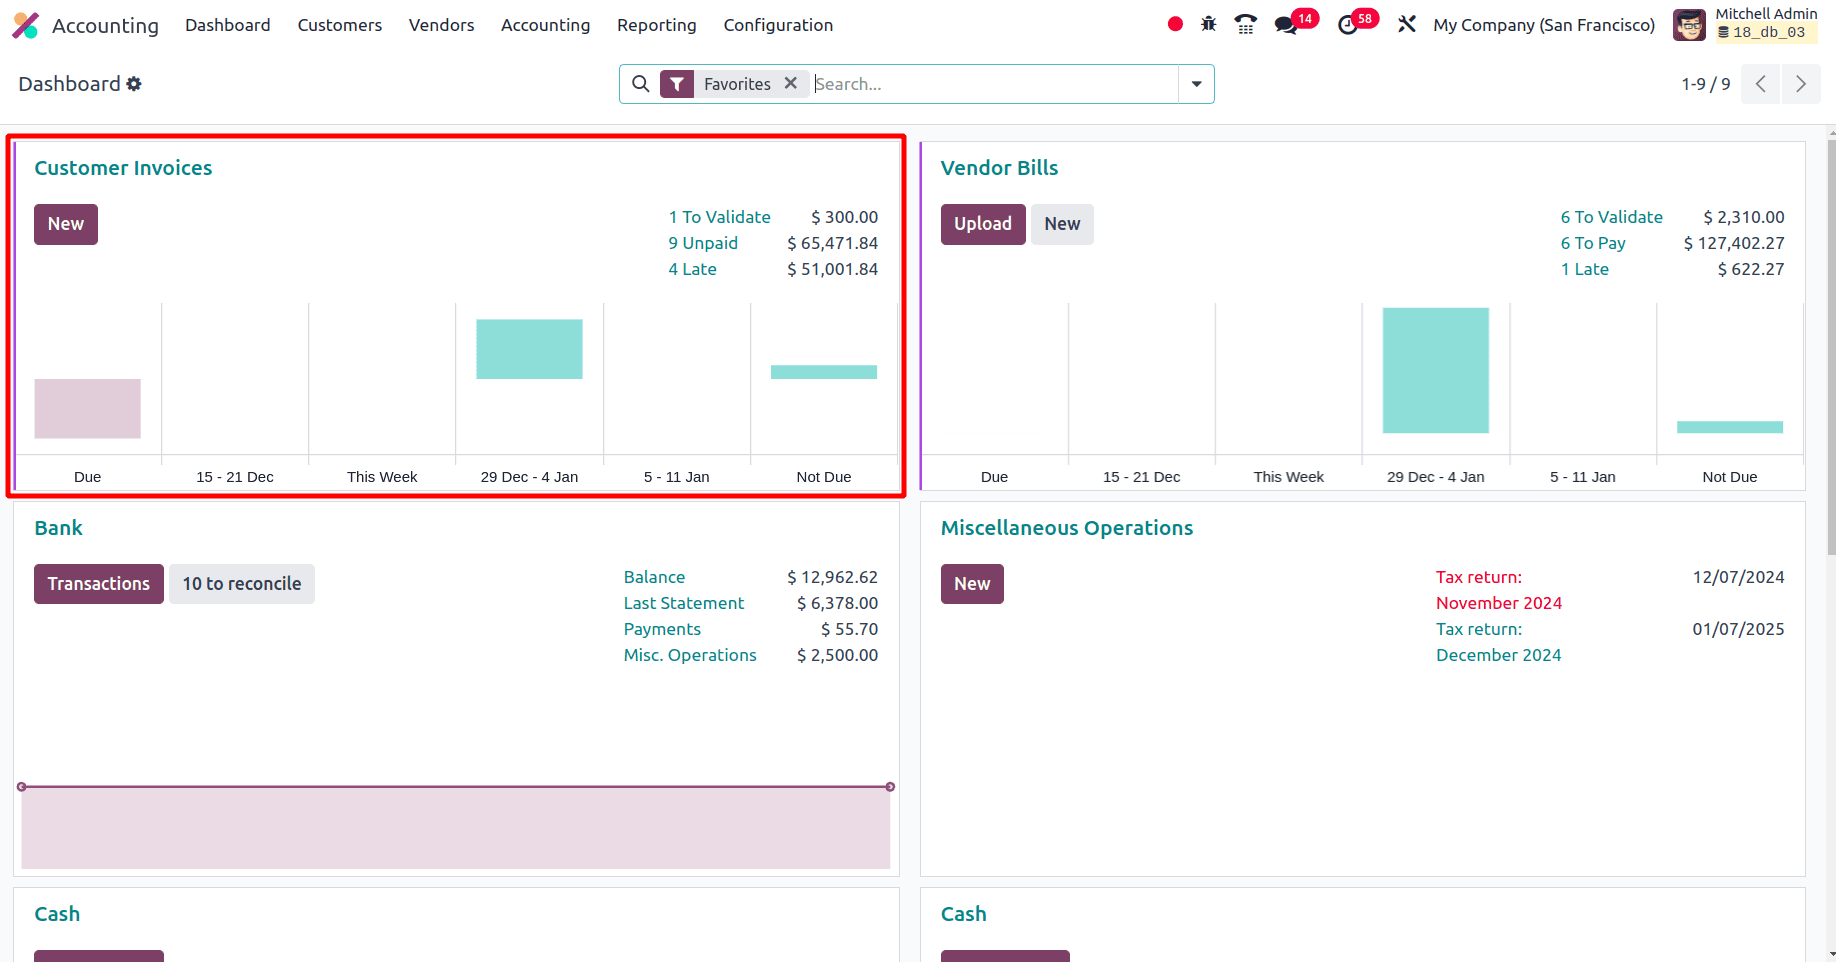Open the bank Balance link
Image resolution: width=1836 pixels, height=962 pixels.
click(654, 577)
